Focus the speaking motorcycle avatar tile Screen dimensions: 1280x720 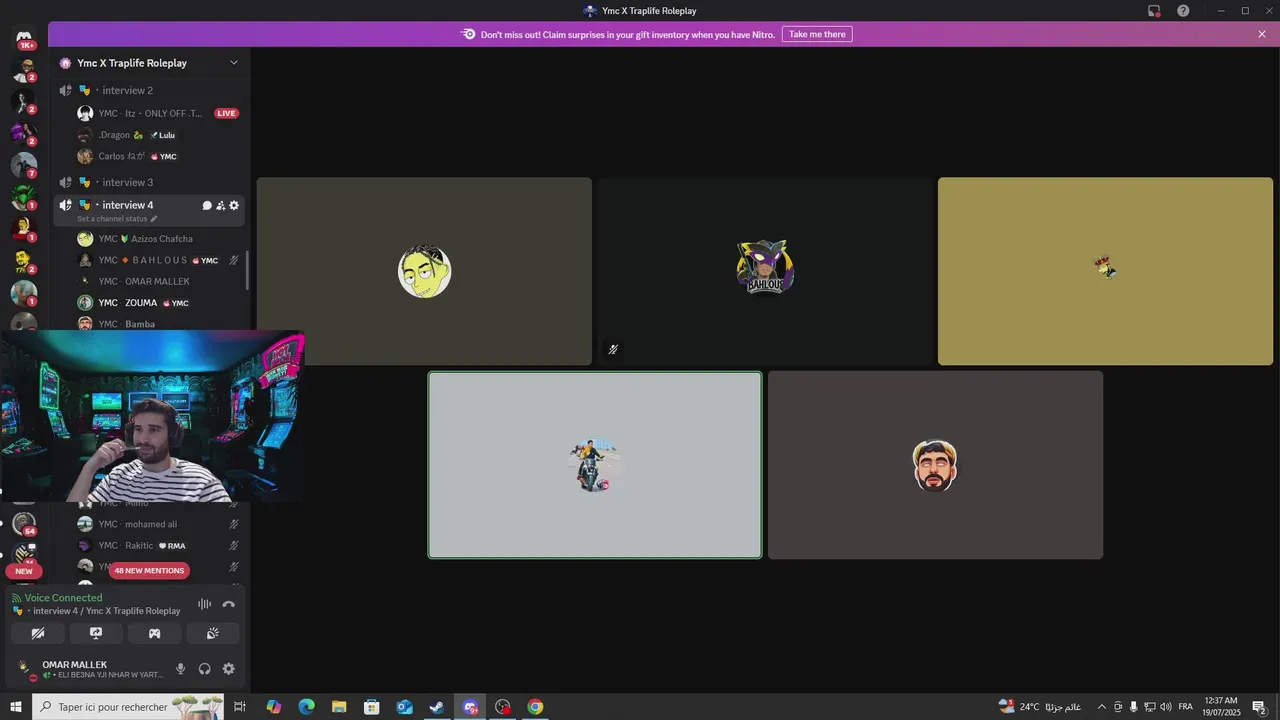click(595, 465)
